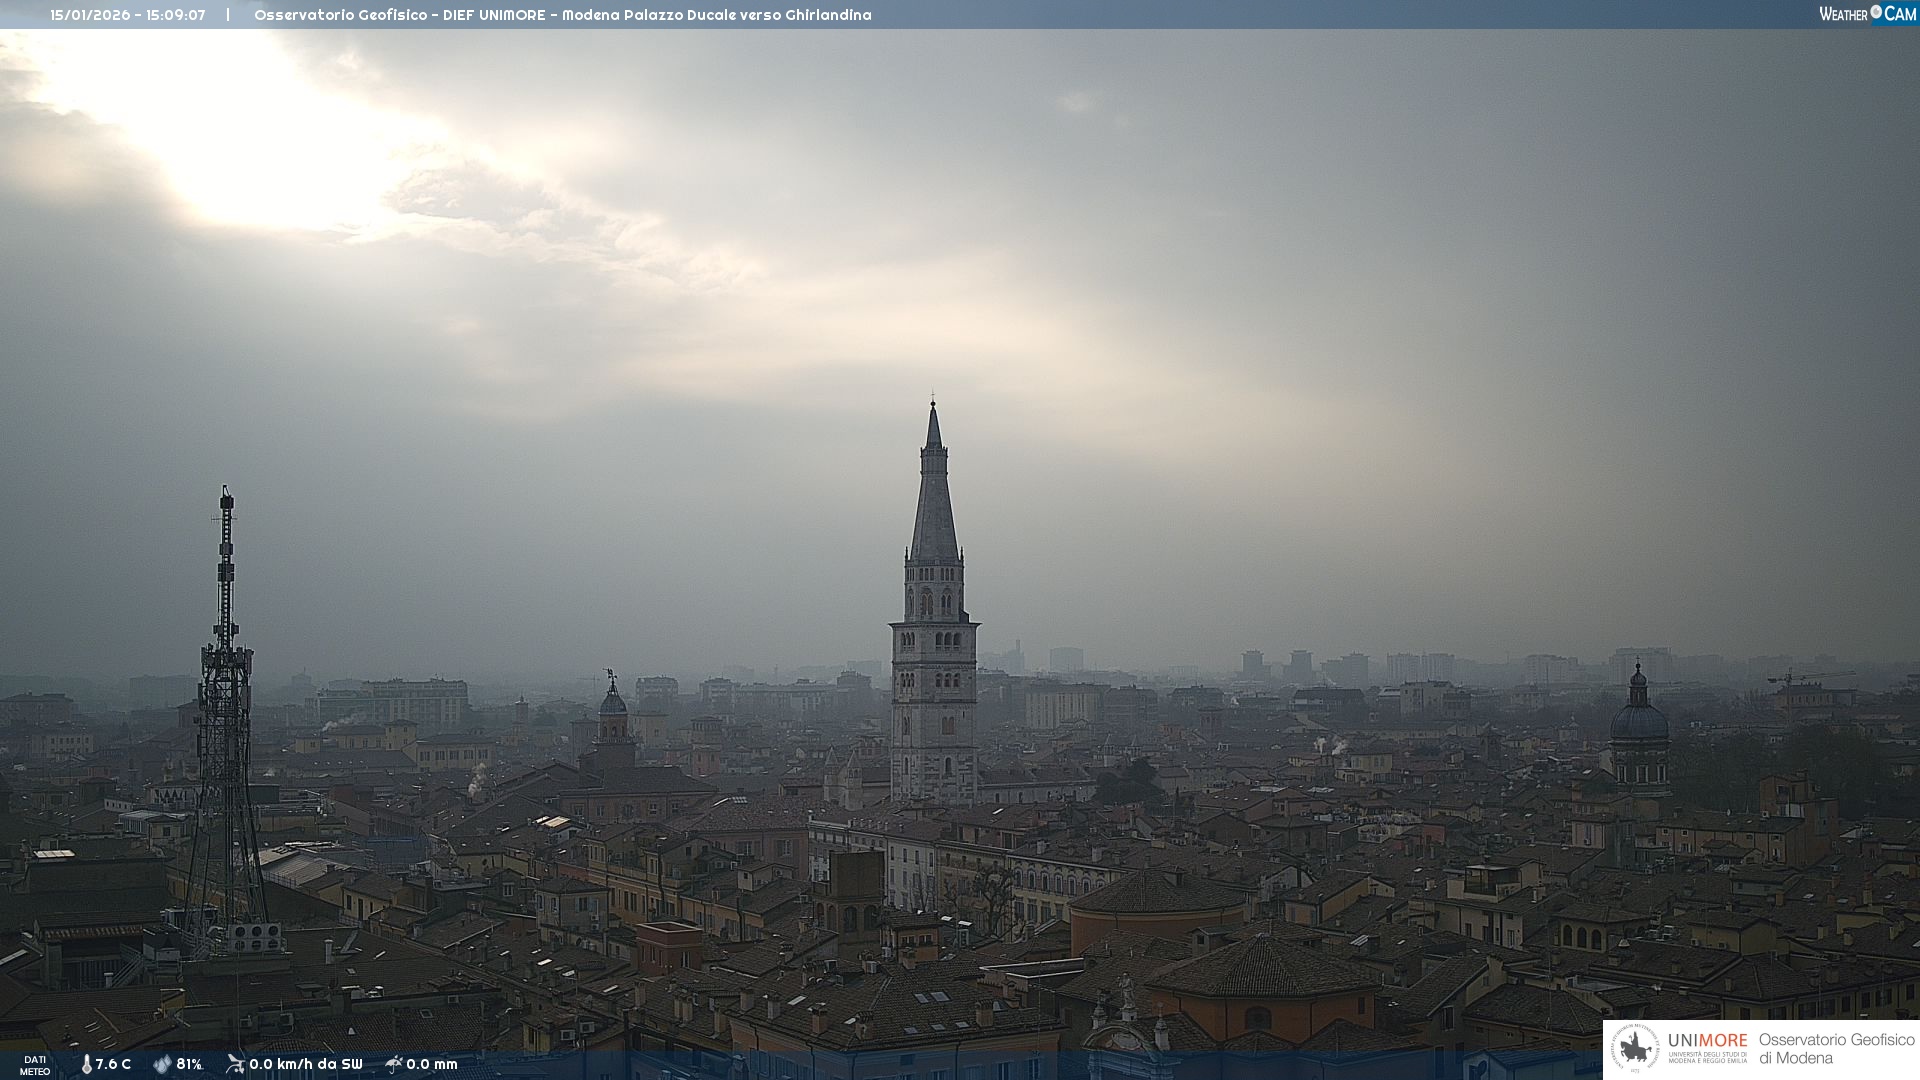Click the 0.0 km/h da SW reading
This screenshot has width=1920, height=1080.
[x=305, y=1064]
